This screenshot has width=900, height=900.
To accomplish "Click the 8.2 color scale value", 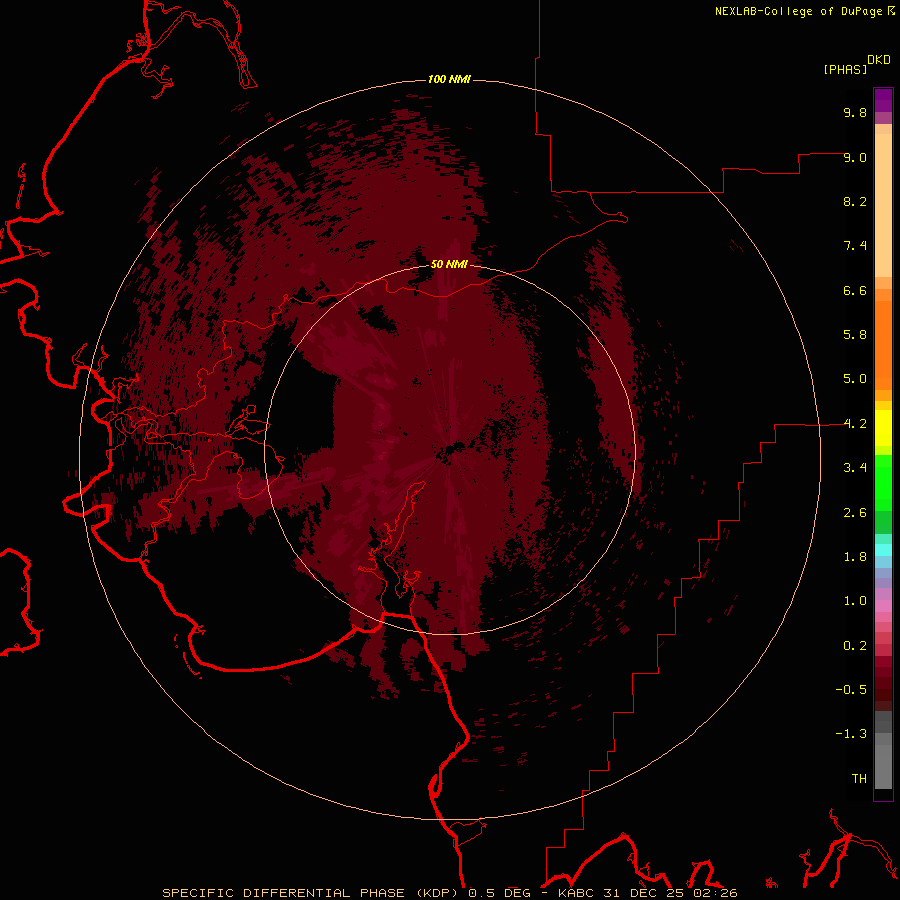I will coord(855,202).
